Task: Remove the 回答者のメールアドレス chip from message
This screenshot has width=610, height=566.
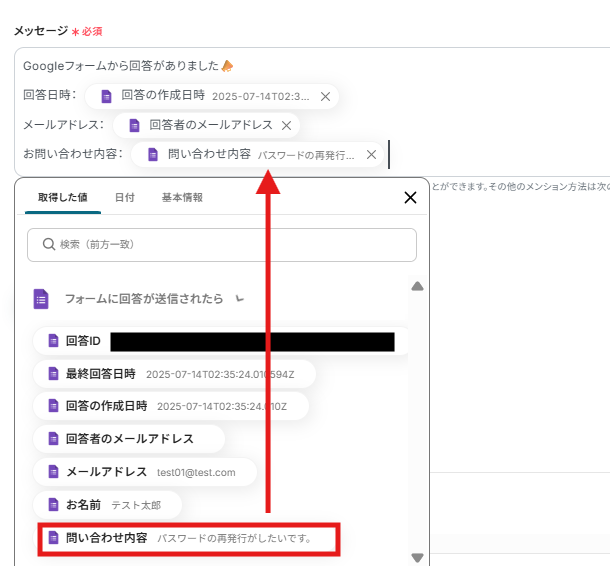Action: [286, 126]
